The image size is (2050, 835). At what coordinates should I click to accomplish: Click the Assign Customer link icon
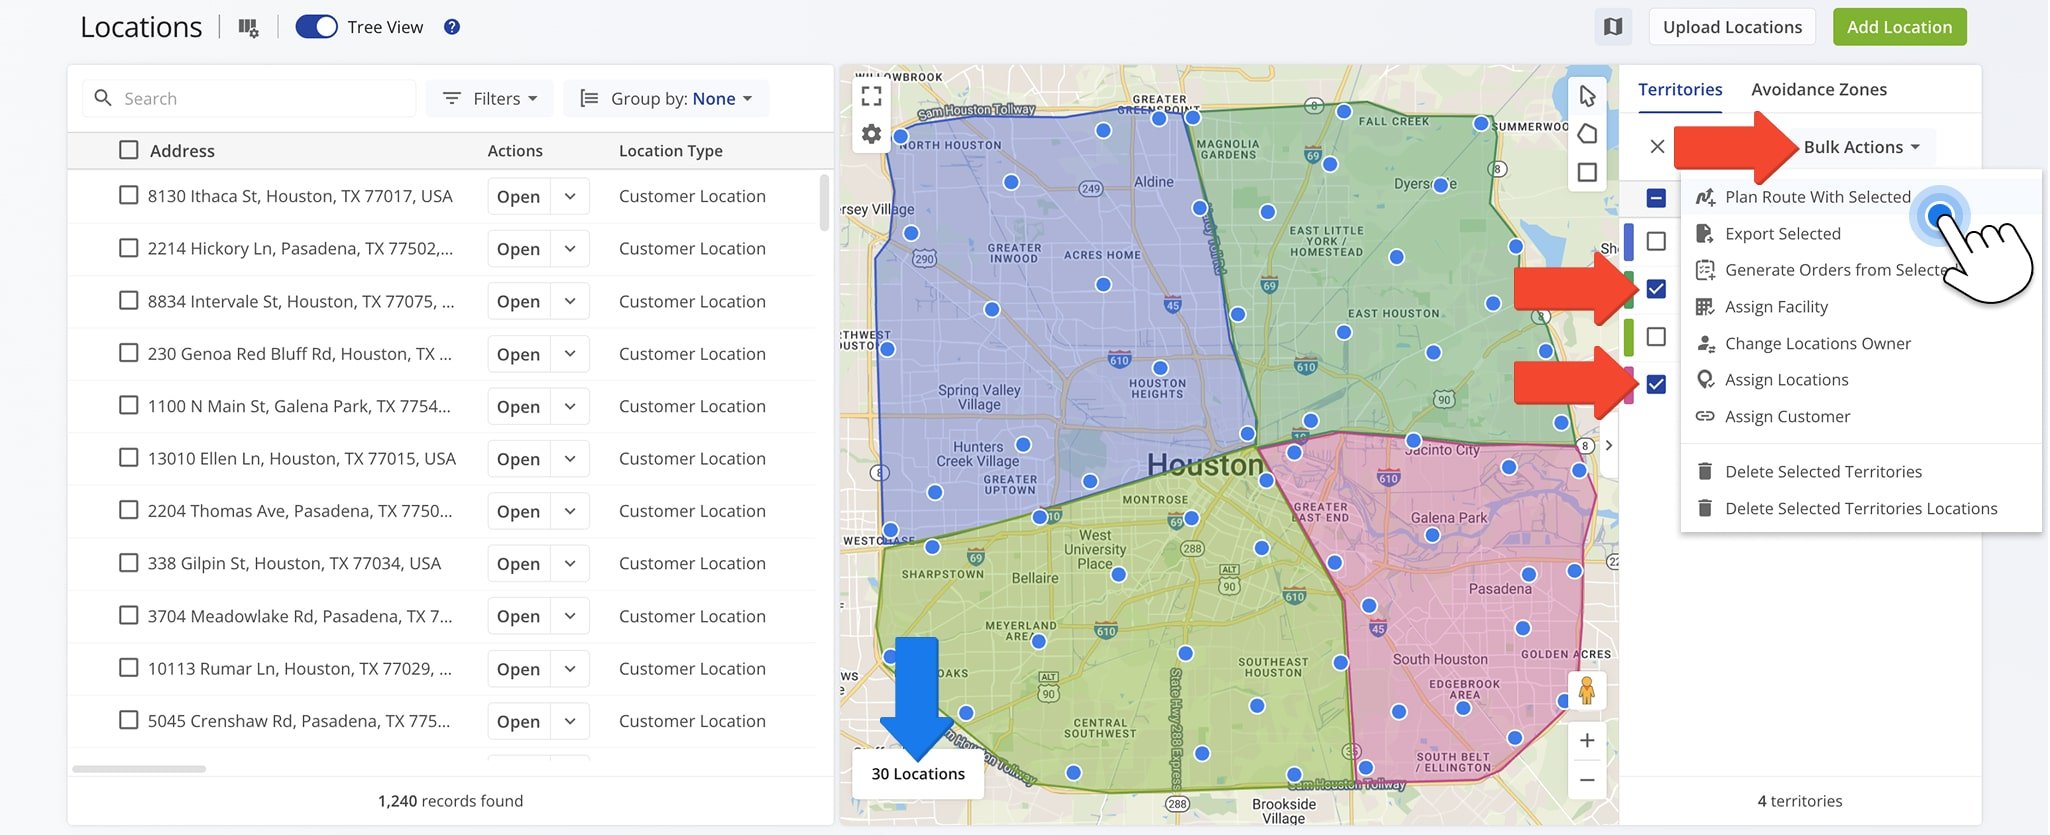click(x=1705, y=417)
